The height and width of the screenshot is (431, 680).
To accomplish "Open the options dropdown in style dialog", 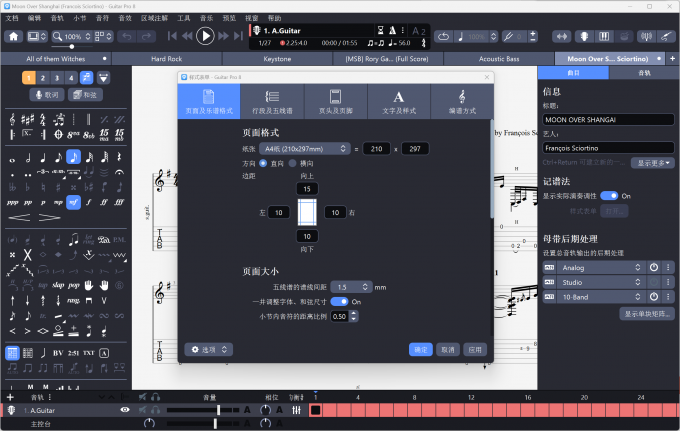I will [209, 349].
